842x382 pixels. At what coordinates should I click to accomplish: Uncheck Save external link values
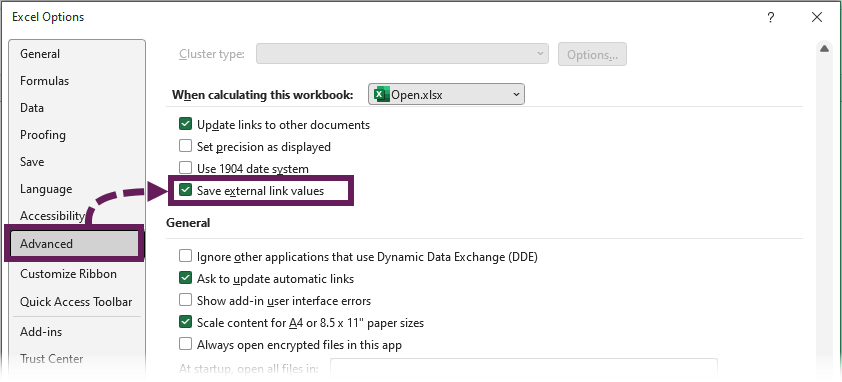pyautogui.click(x=185, y=190)
